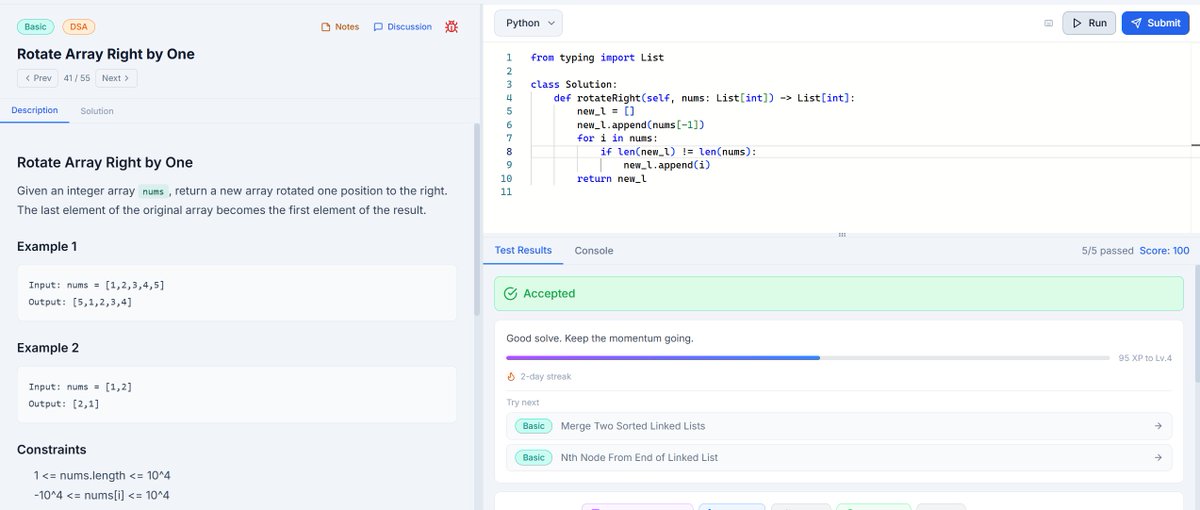Click 'Output: [5,1,2,3,4]' in Example 1
The image size is (1200, 510).
coord(80,301)
